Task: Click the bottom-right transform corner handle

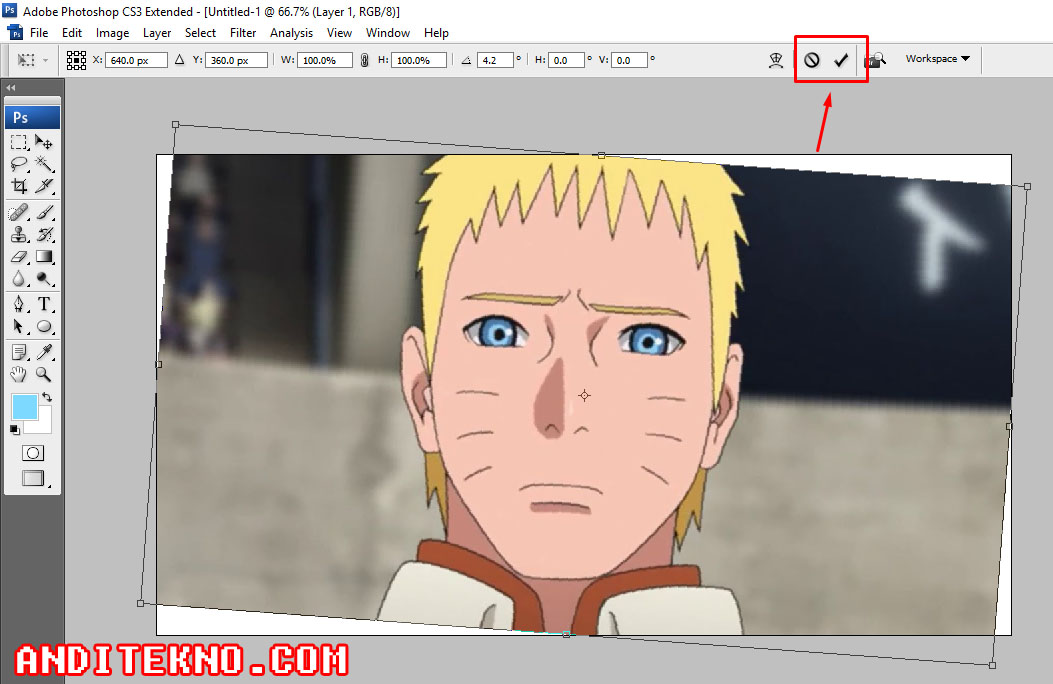Action: point(993,665)
